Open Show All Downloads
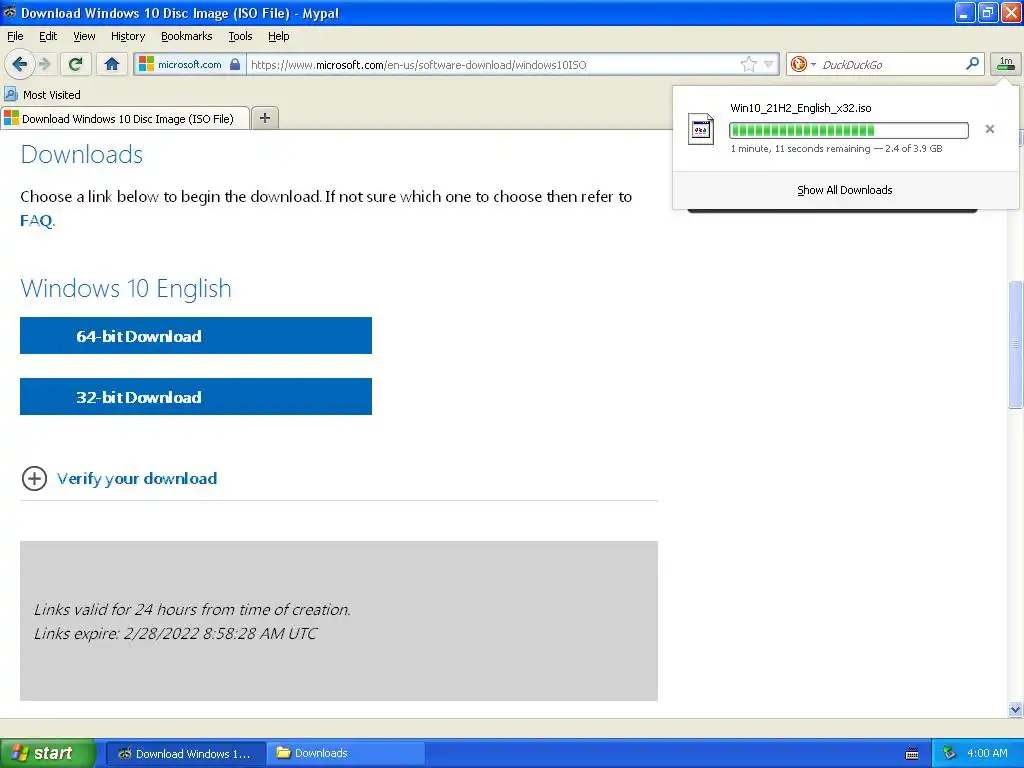Viewport: 1024px width, 768px height. [x=844, y=190]
